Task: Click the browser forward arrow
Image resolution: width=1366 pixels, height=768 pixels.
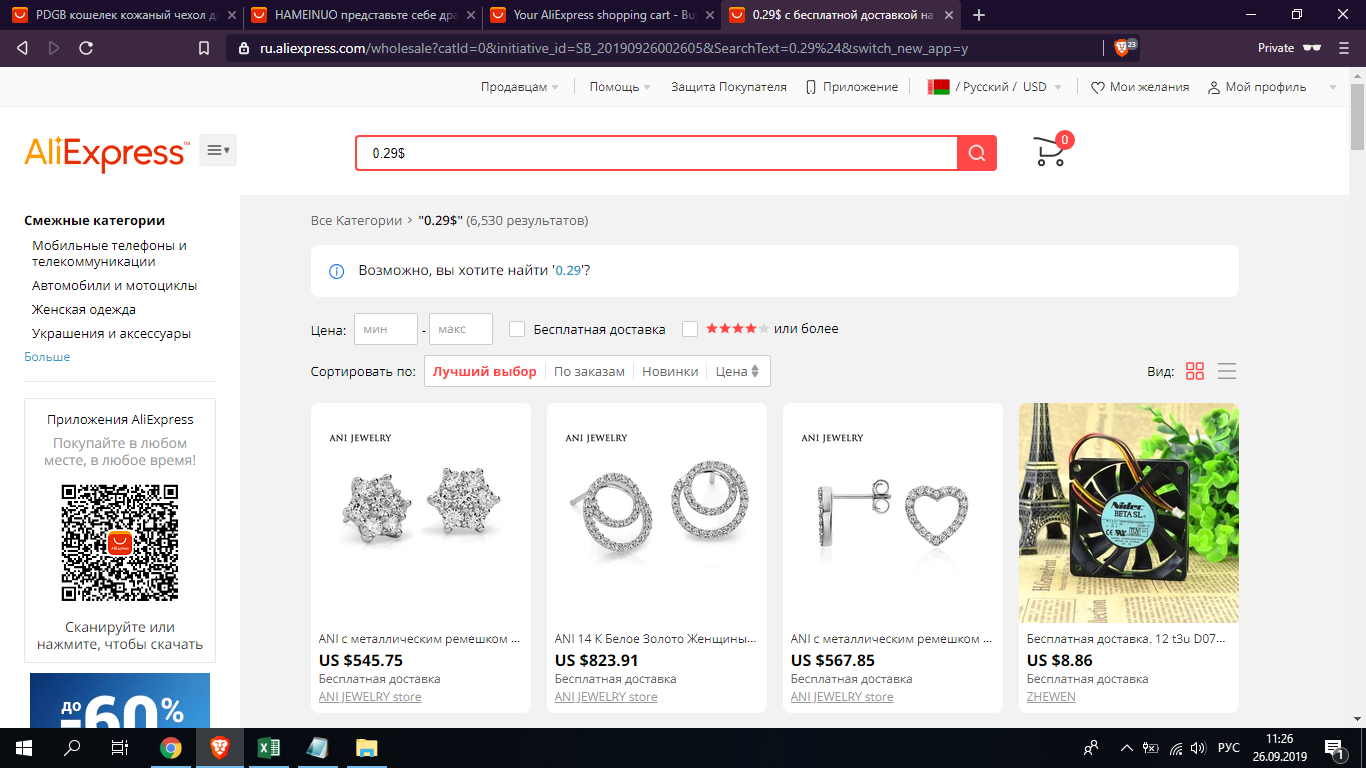Action: (x=54, y=48)
